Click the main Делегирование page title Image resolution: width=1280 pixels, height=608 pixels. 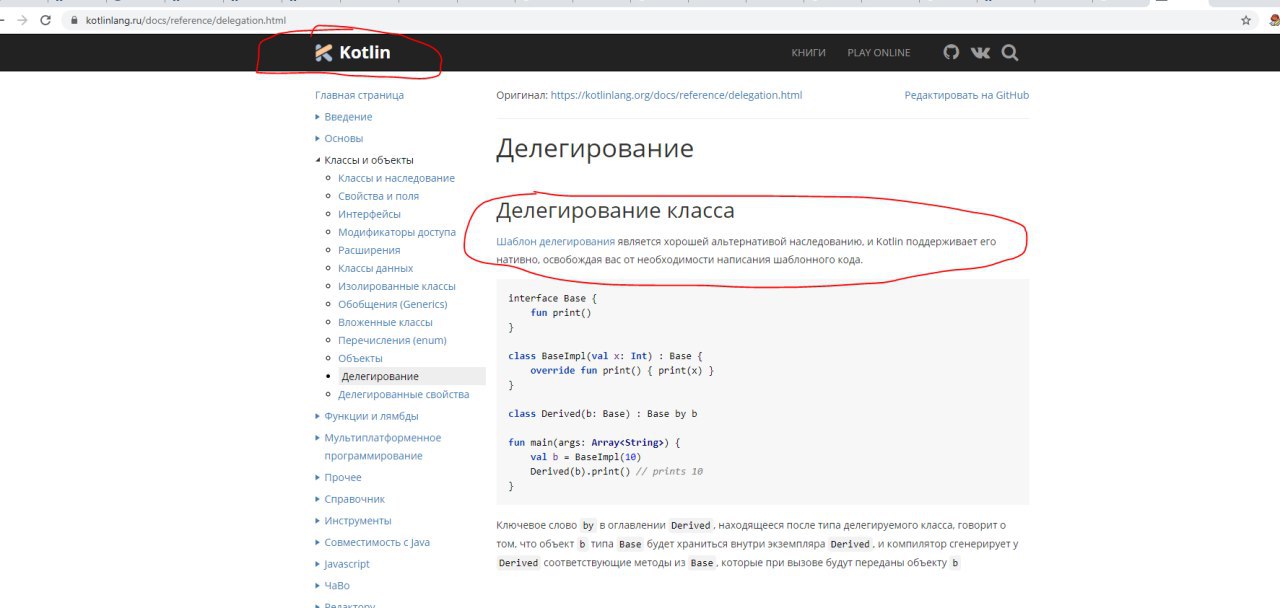click(595, 149)
